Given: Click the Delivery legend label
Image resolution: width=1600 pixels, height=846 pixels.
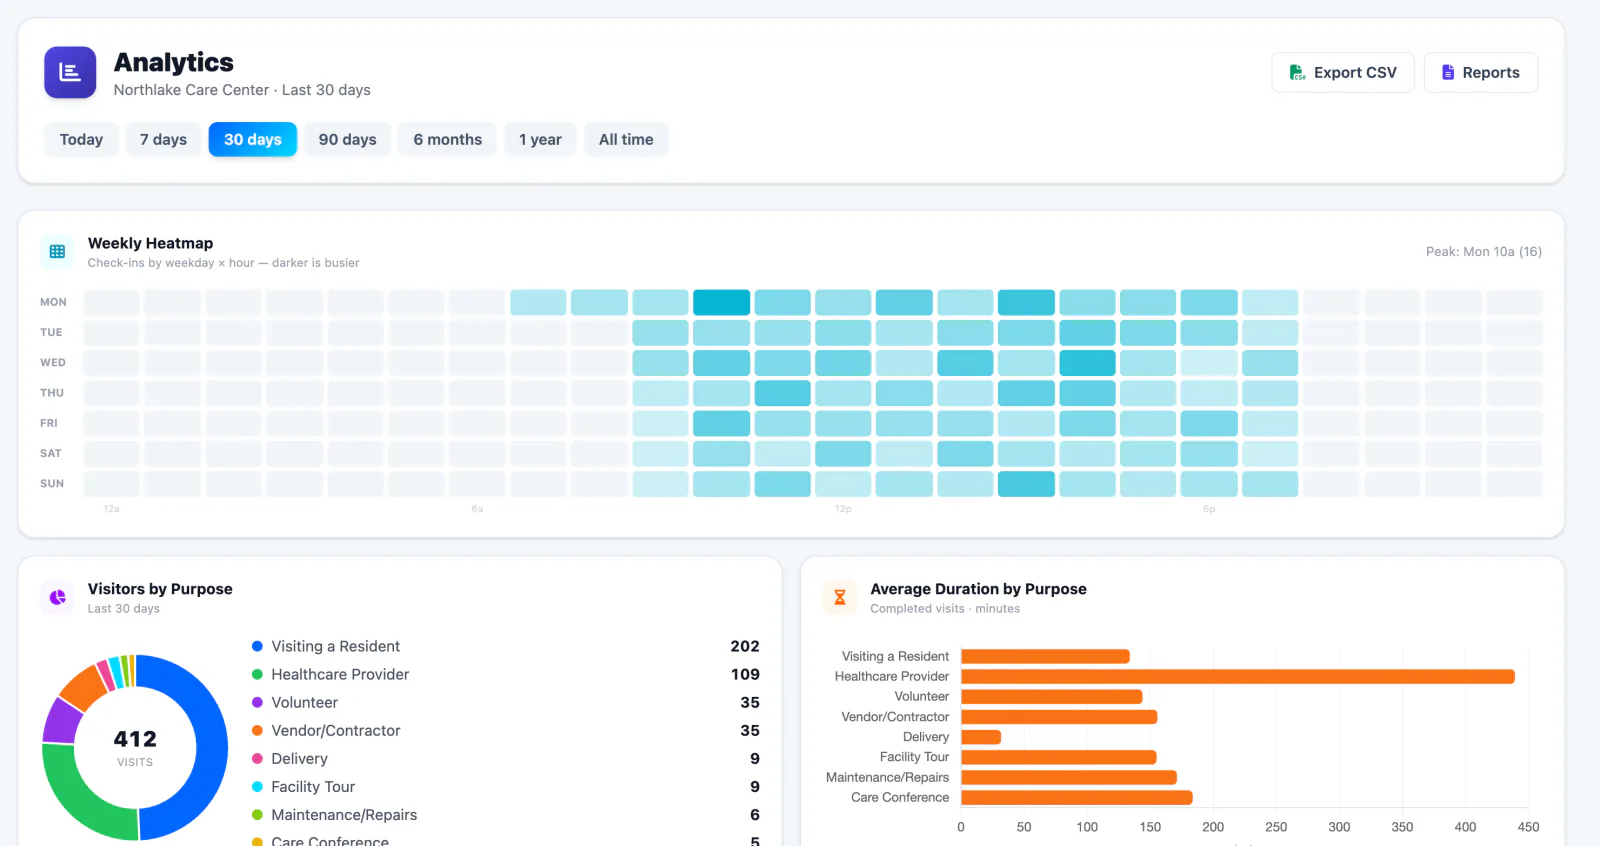Looking at the screenshot, I should coord(299,758).
